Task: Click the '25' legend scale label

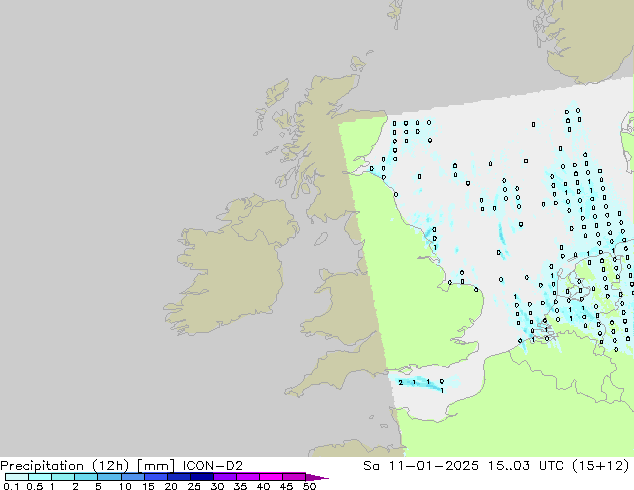Action: (194, 486)
